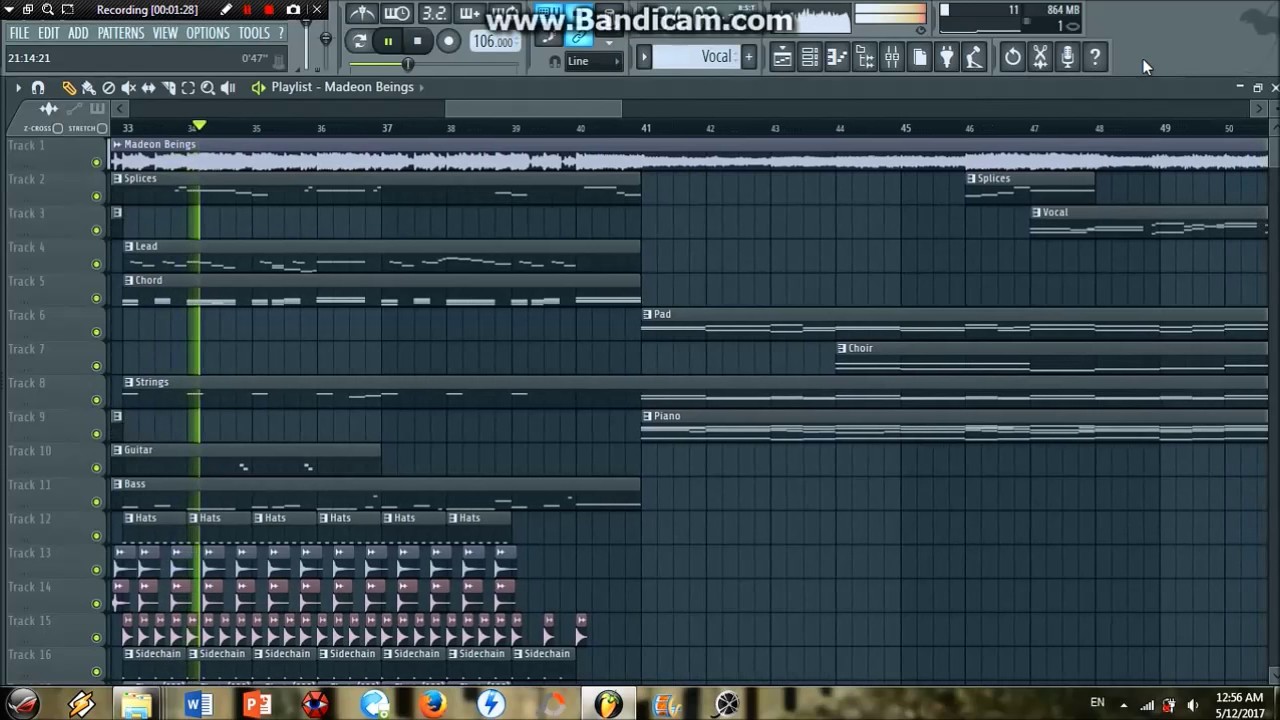
Task: Open audio editor scissors icon
Action: point(1040,58)
